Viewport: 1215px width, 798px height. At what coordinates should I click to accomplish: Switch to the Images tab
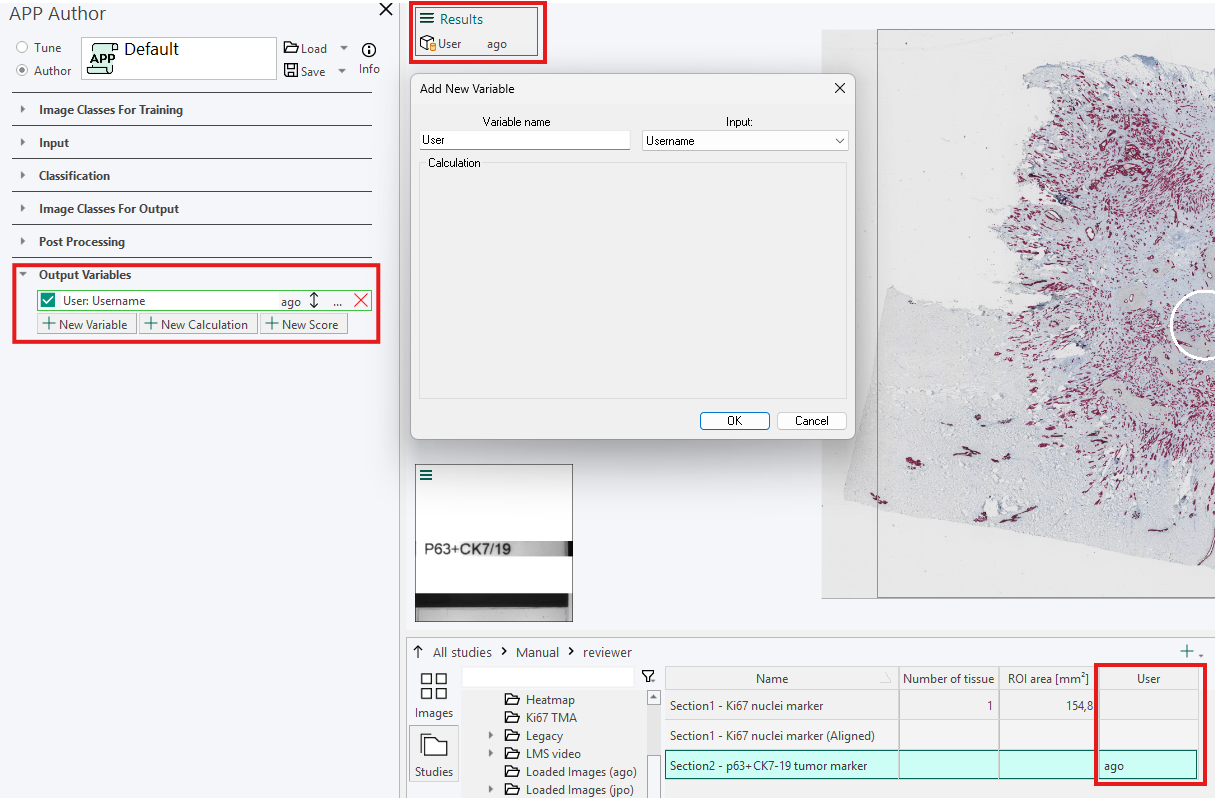[x=433, y=693]
